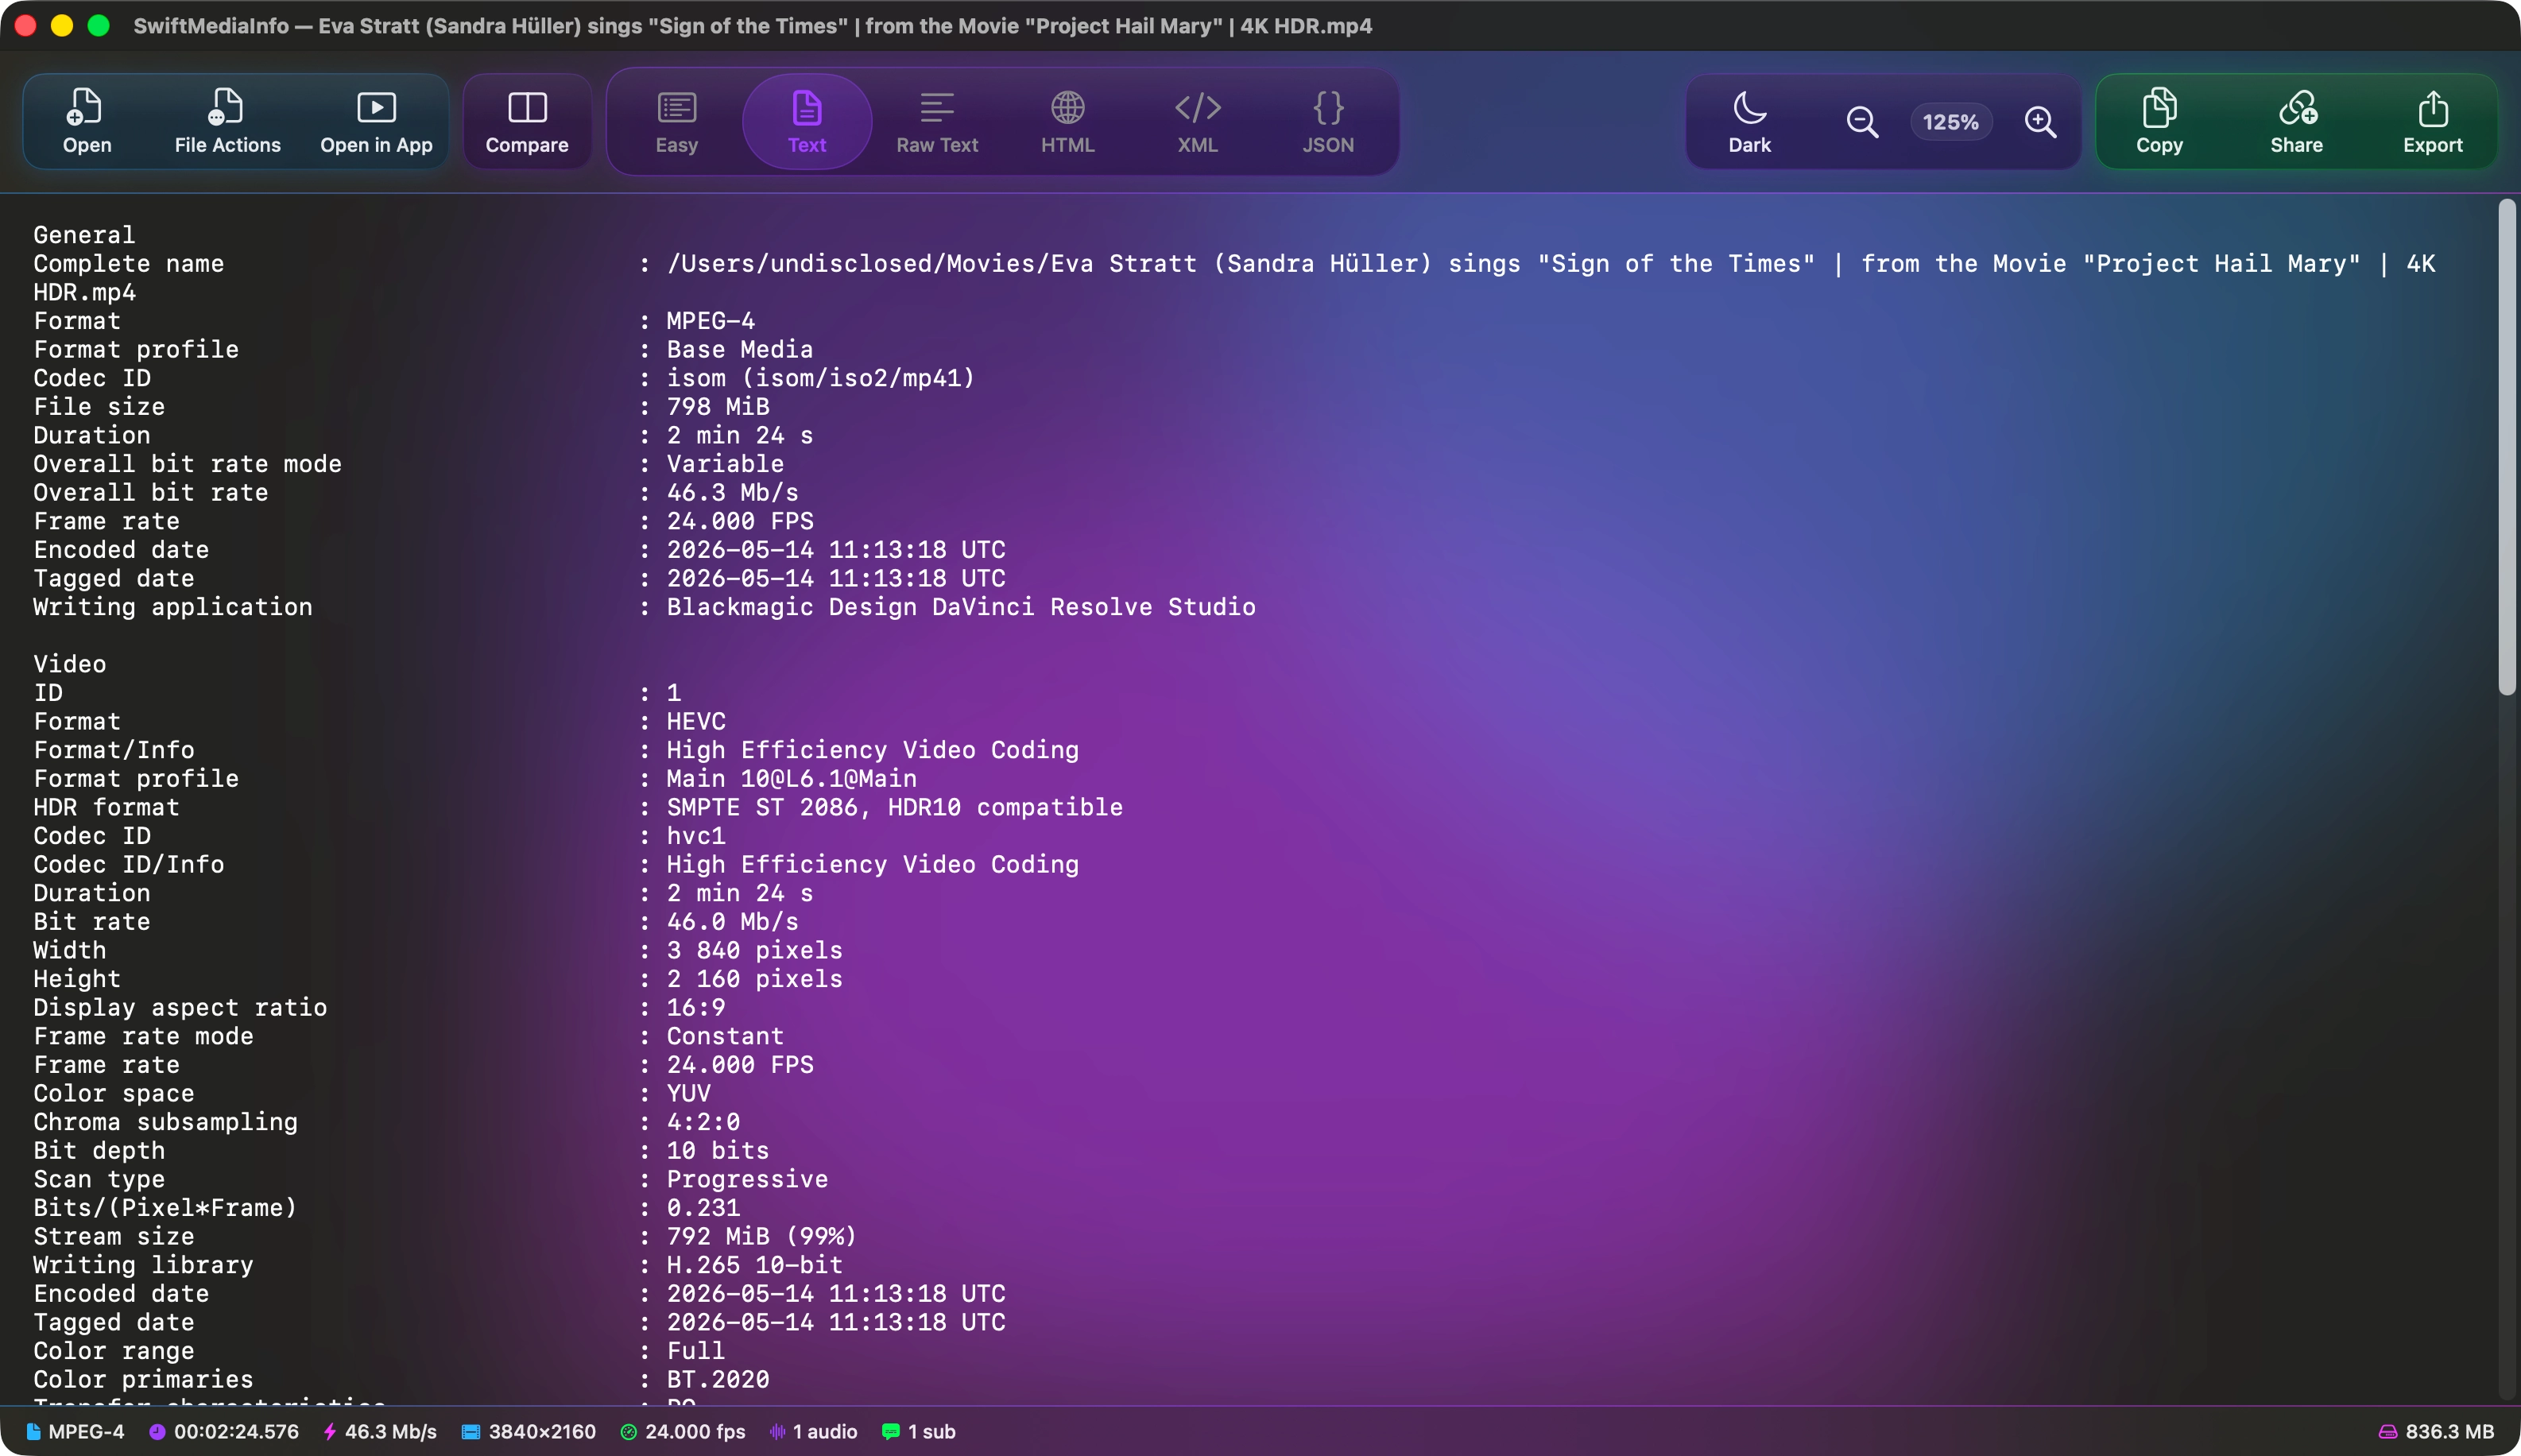Screen dimensions: 2521x1456
Task: Click the '792 MiB (99%)' stream size value
Action: [x=762, y=1237]
